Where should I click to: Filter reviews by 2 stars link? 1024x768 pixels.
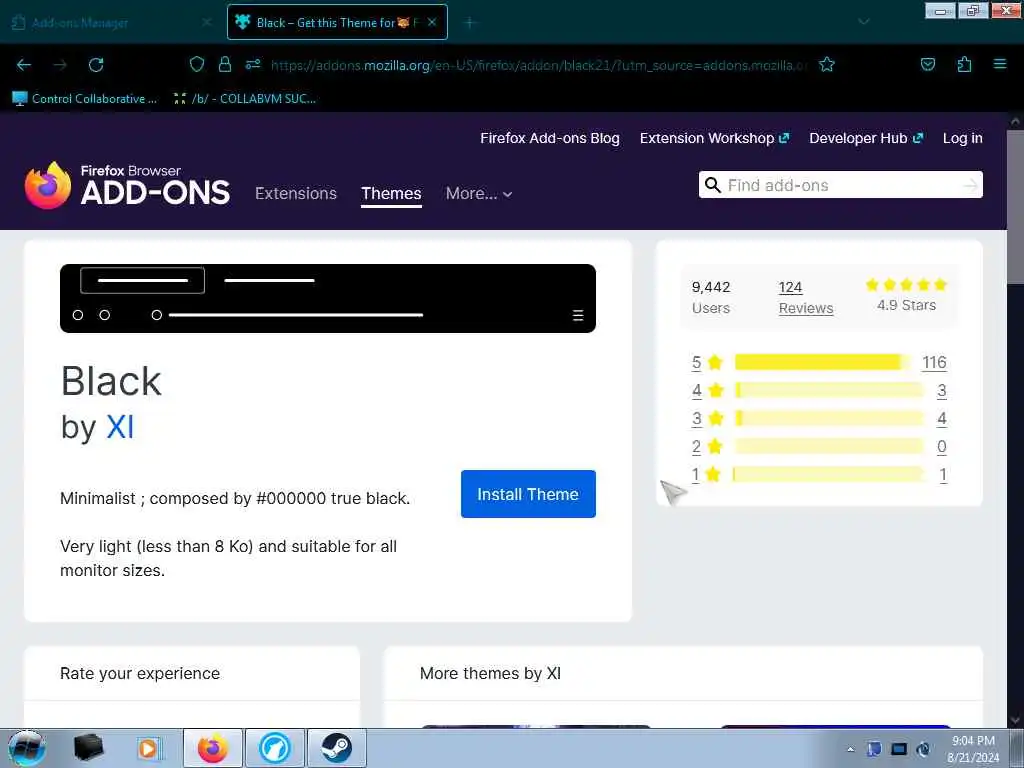pyautogui.click(x=696, y=447)
